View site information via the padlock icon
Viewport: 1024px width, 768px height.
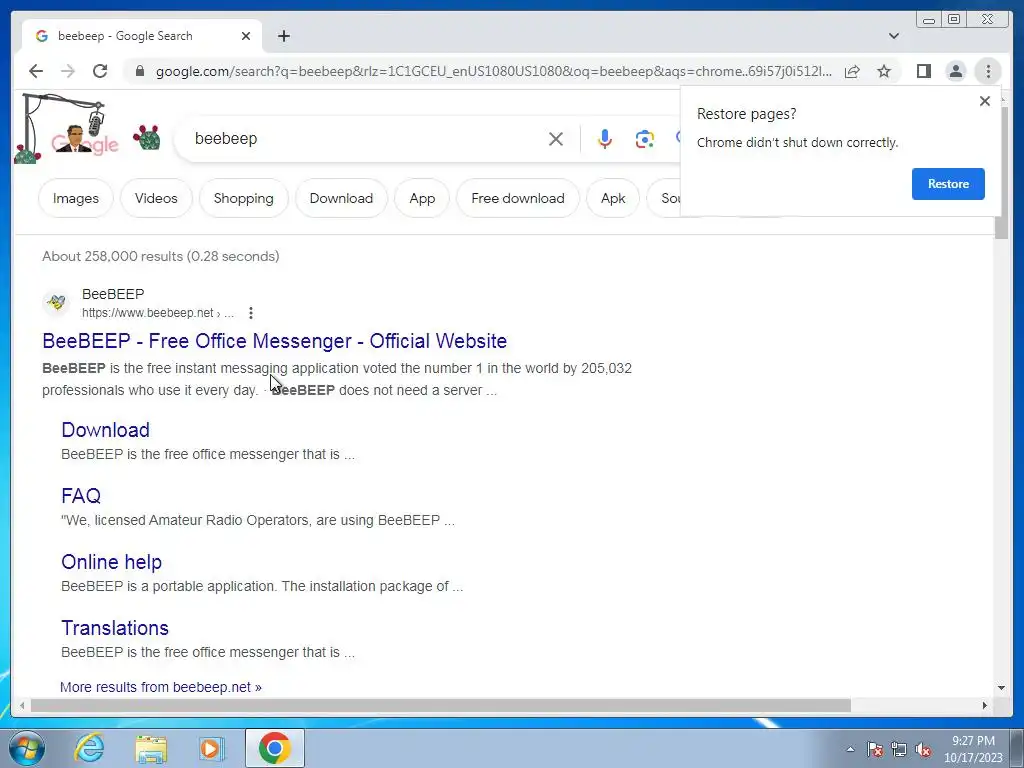139,71
